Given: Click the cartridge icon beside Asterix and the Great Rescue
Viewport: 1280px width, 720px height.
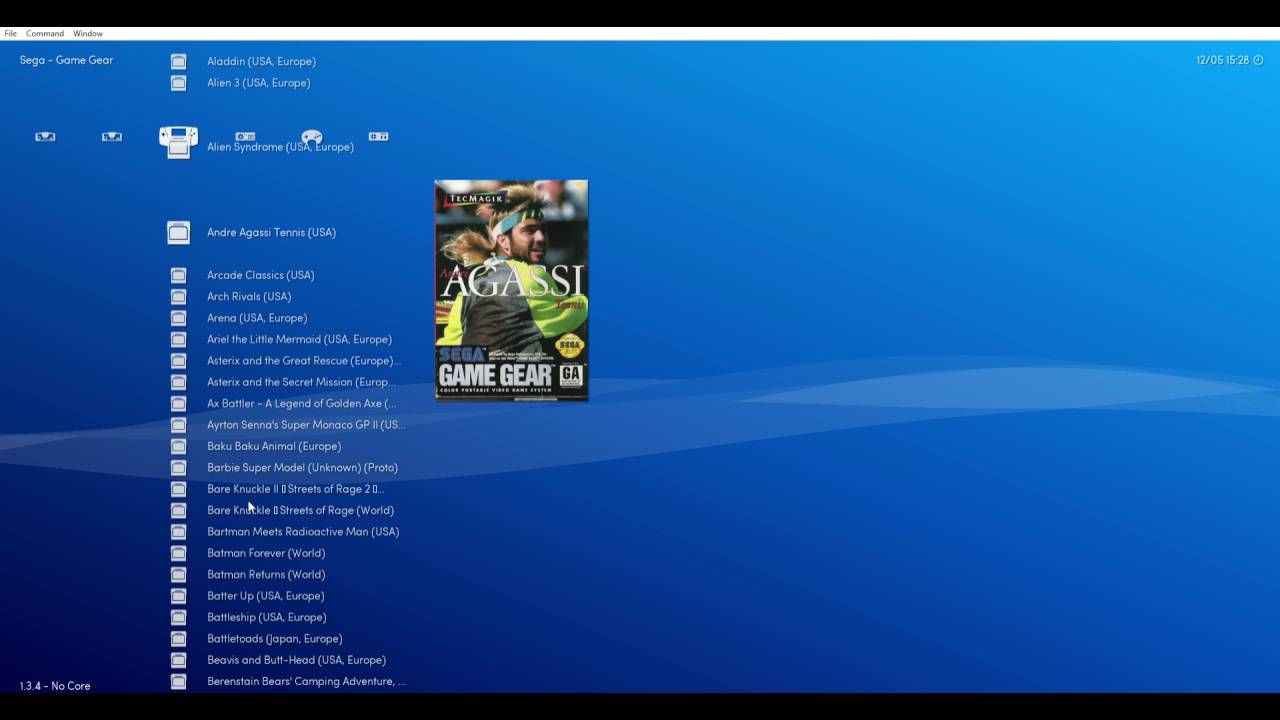Looking at the screenshot, I should click(x=178, y=360).
